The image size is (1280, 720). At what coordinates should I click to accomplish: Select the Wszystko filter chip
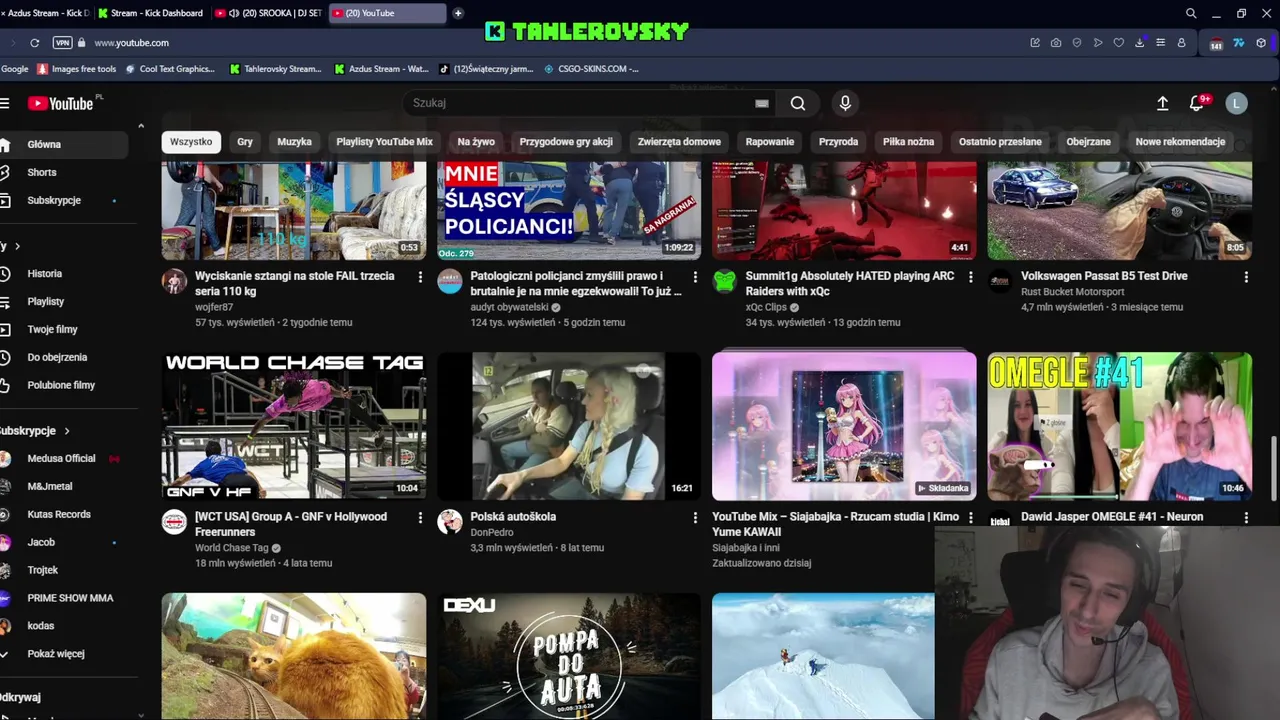191,142
